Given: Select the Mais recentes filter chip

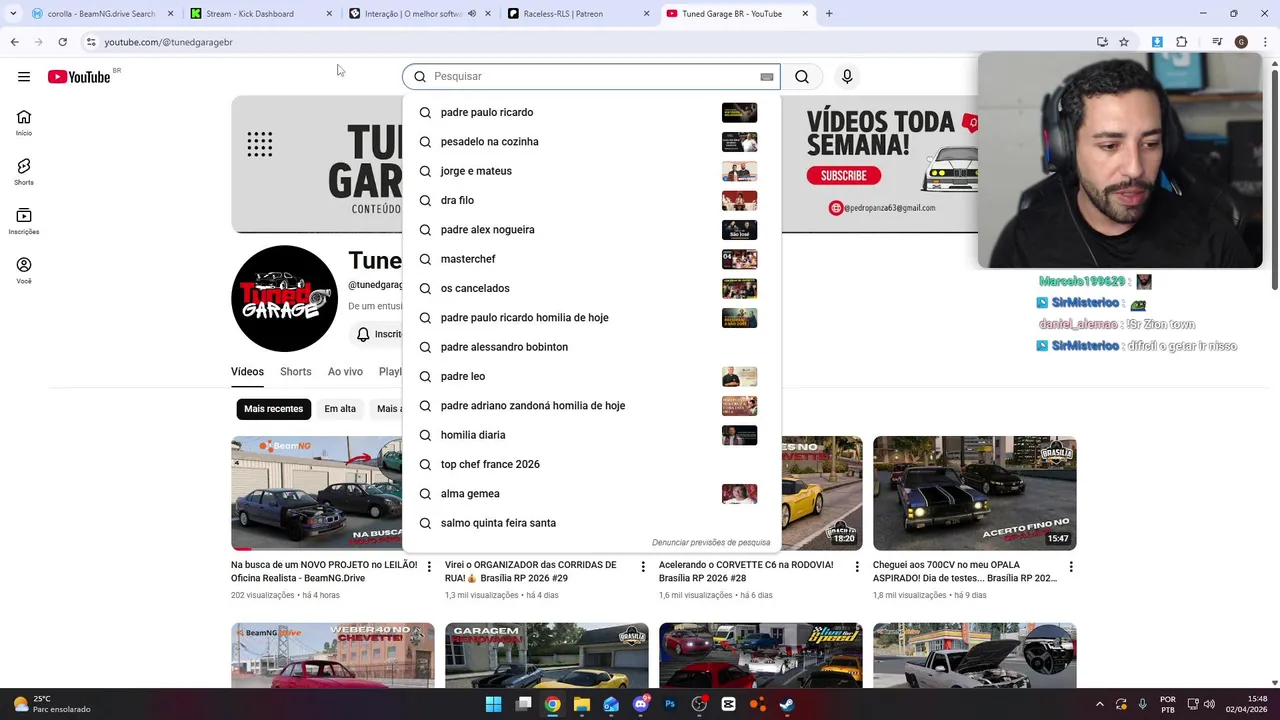Looking at the screenshot, I should click(x=273, y=409).
